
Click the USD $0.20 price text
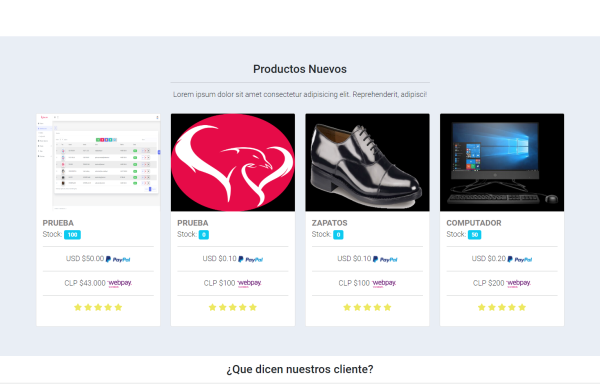(489, 259)
